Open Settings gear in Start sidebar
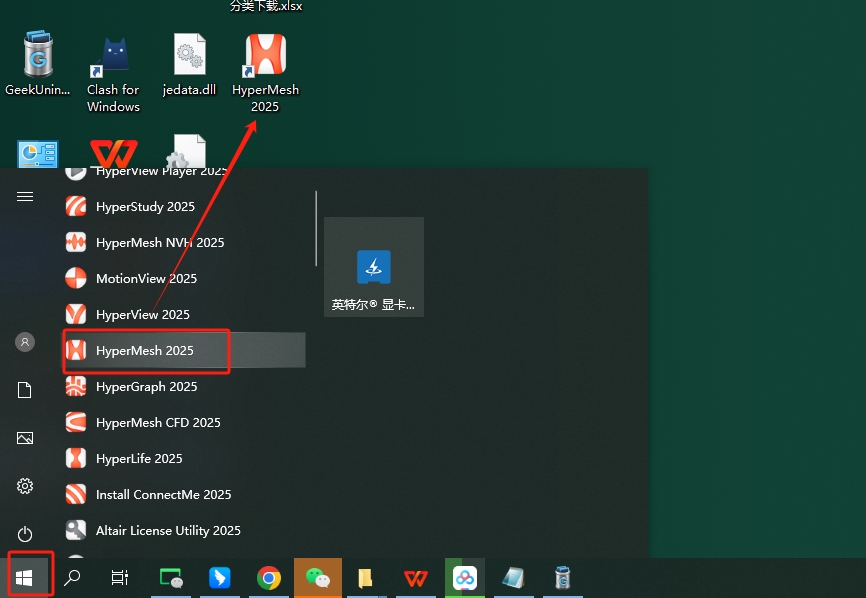The image size is (866, 598). click(x=25, y=486)
